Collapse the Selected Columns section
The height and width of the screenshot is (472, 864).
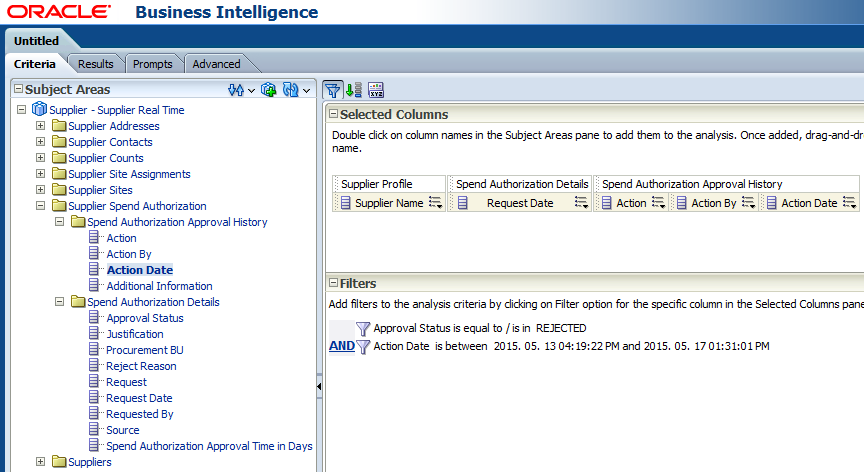click(x=333, y=115)
